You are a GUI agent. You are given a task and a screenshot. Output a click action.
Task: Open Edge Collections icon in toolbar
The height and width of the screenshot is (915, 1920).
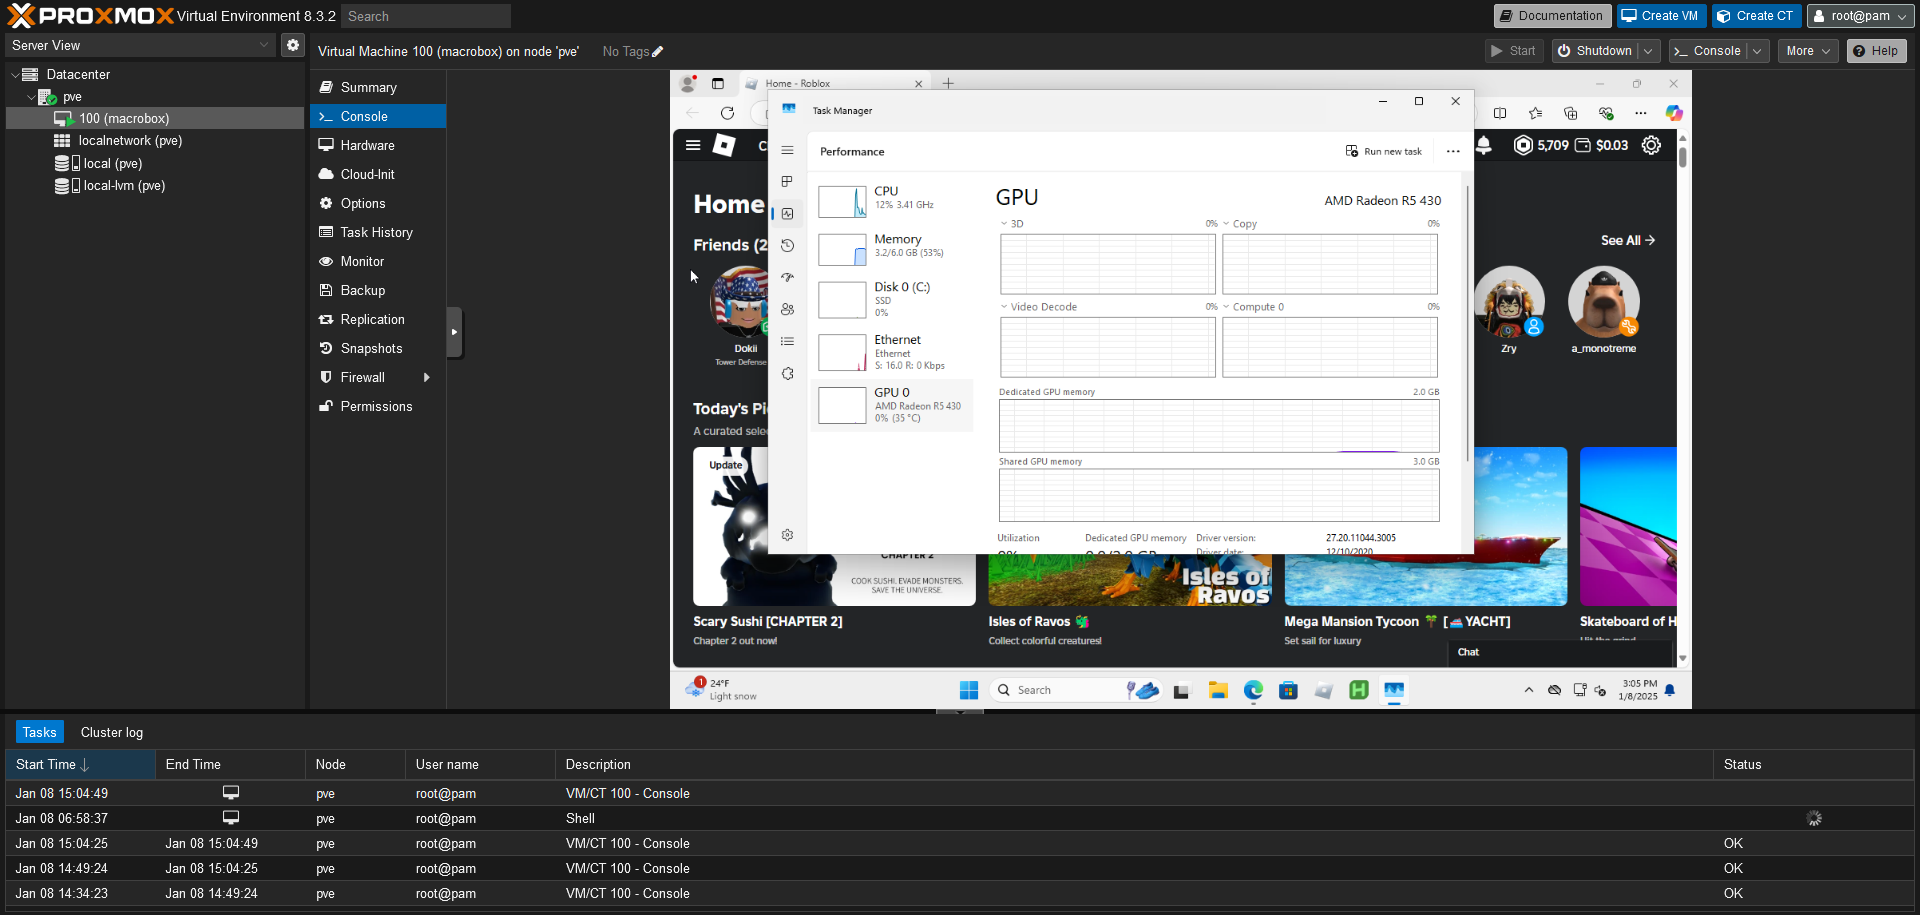pos(1571,114)
